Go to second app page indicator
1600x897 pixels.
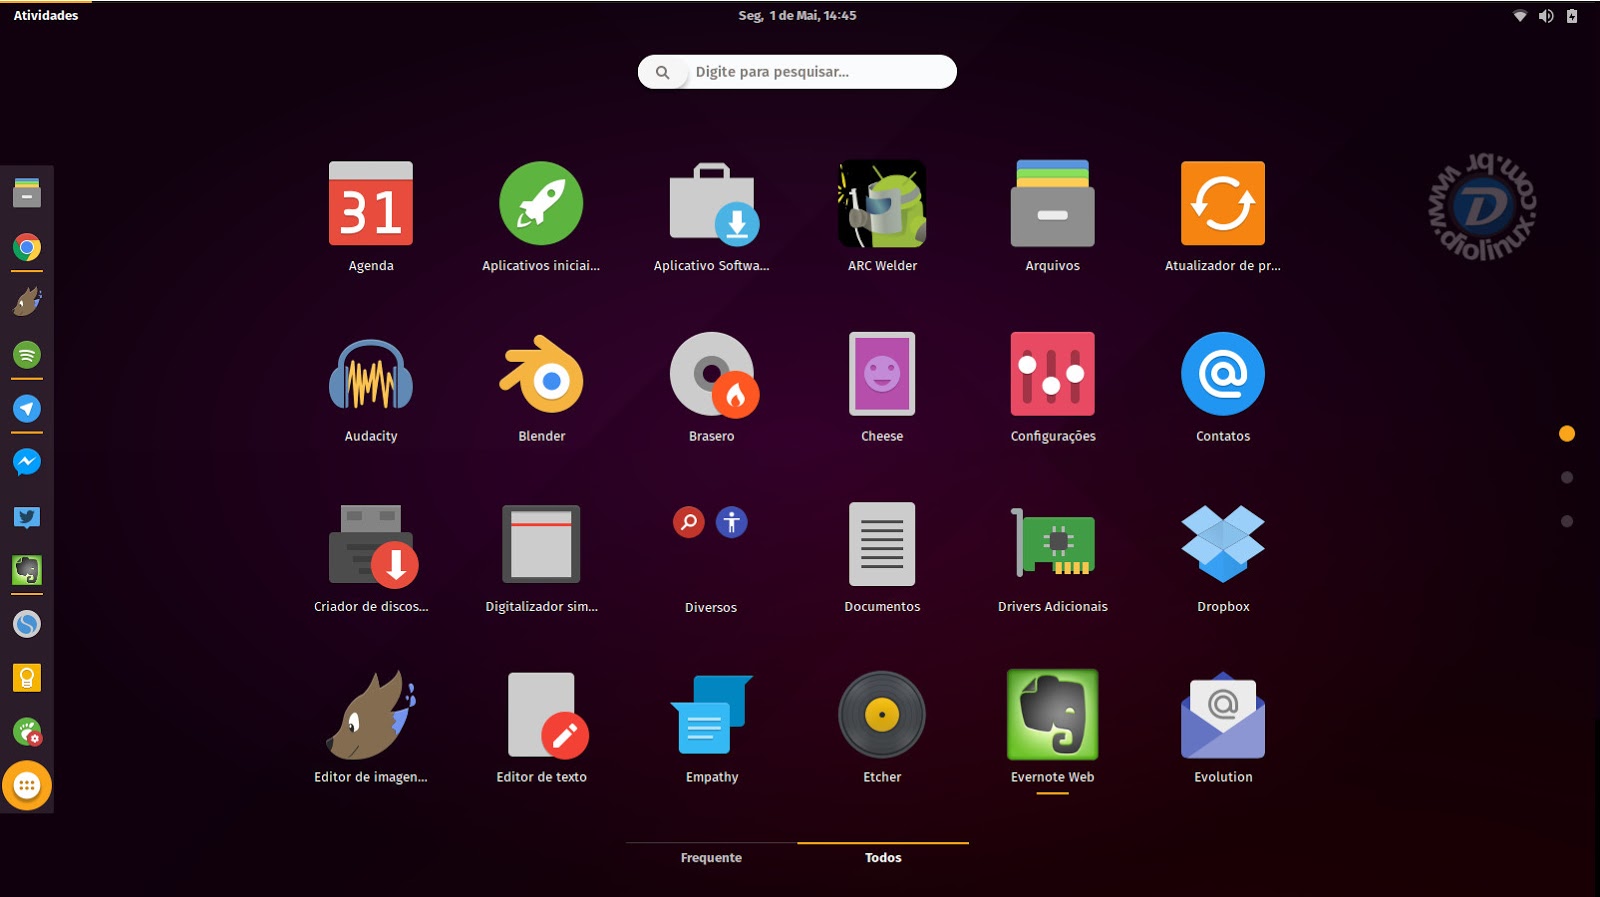1567,478
